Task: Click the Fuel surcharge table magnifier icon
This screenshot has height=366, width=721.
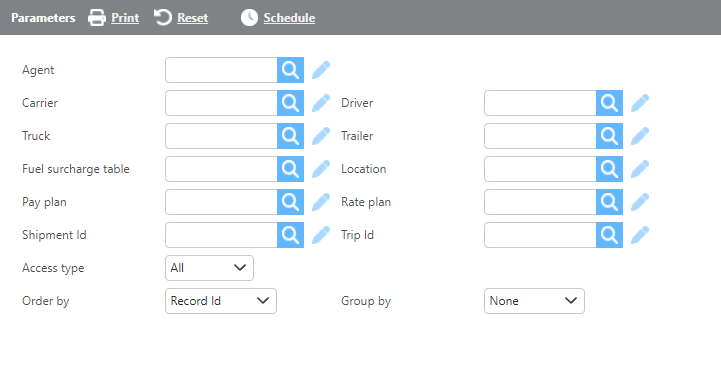Action: point(290,169)
